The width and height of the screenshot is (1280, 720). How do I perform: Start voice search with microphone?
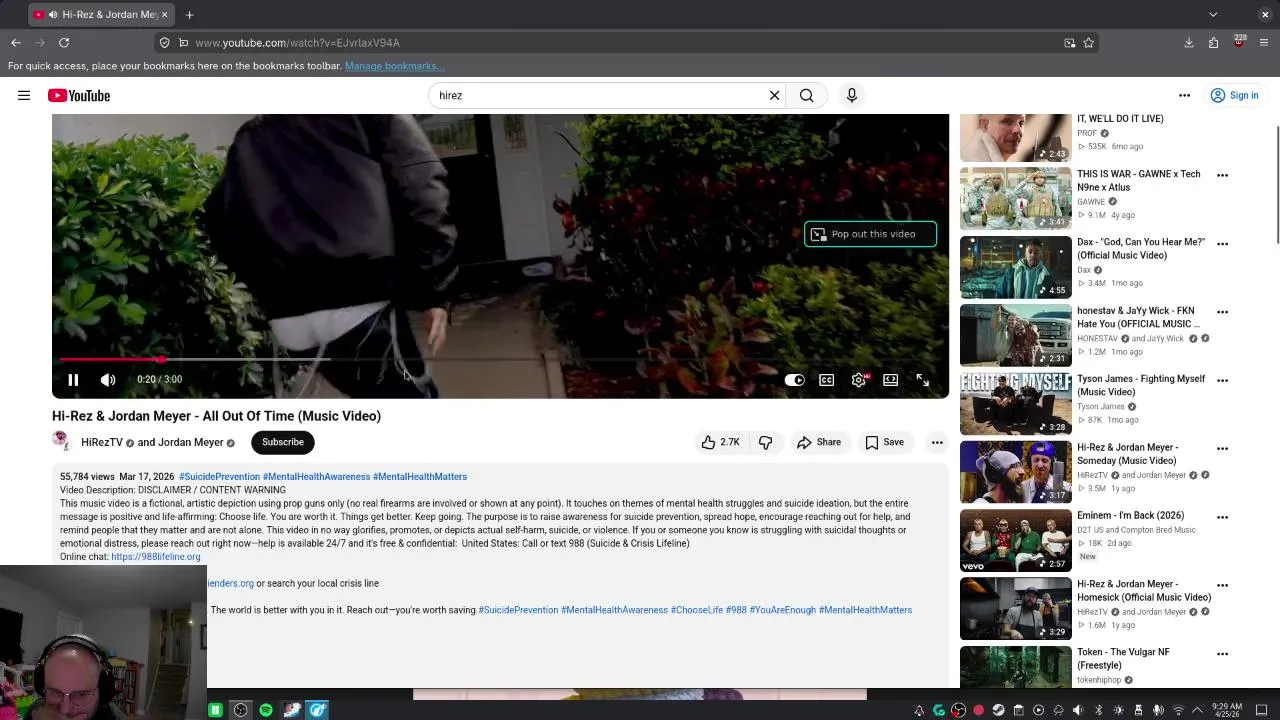[x=852, y=95]
